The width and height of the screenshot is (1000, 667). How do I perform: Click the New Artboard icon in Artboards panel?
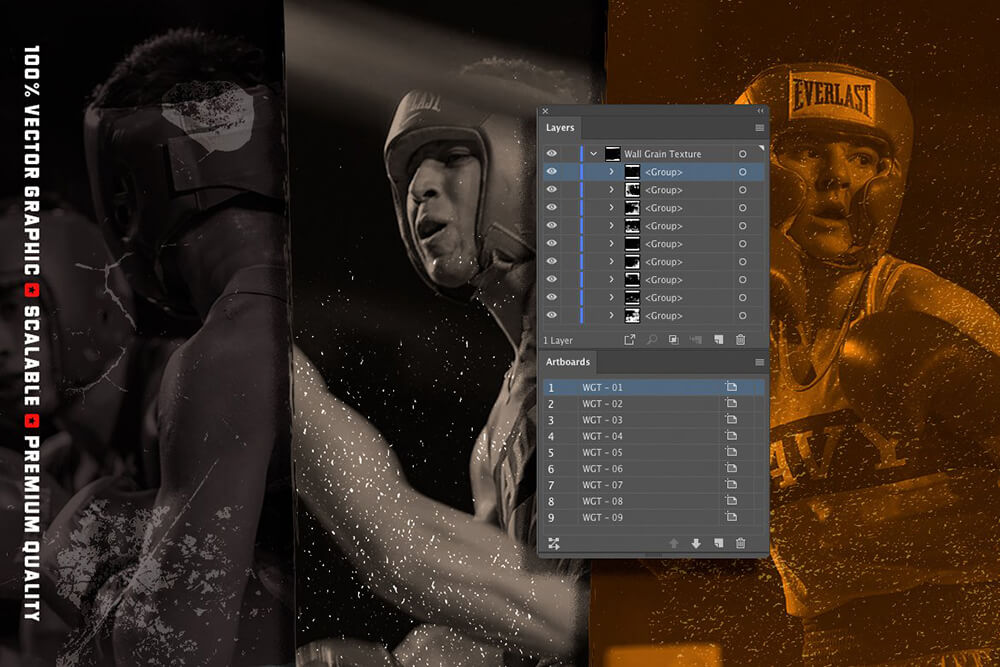(x=718, y=543)
